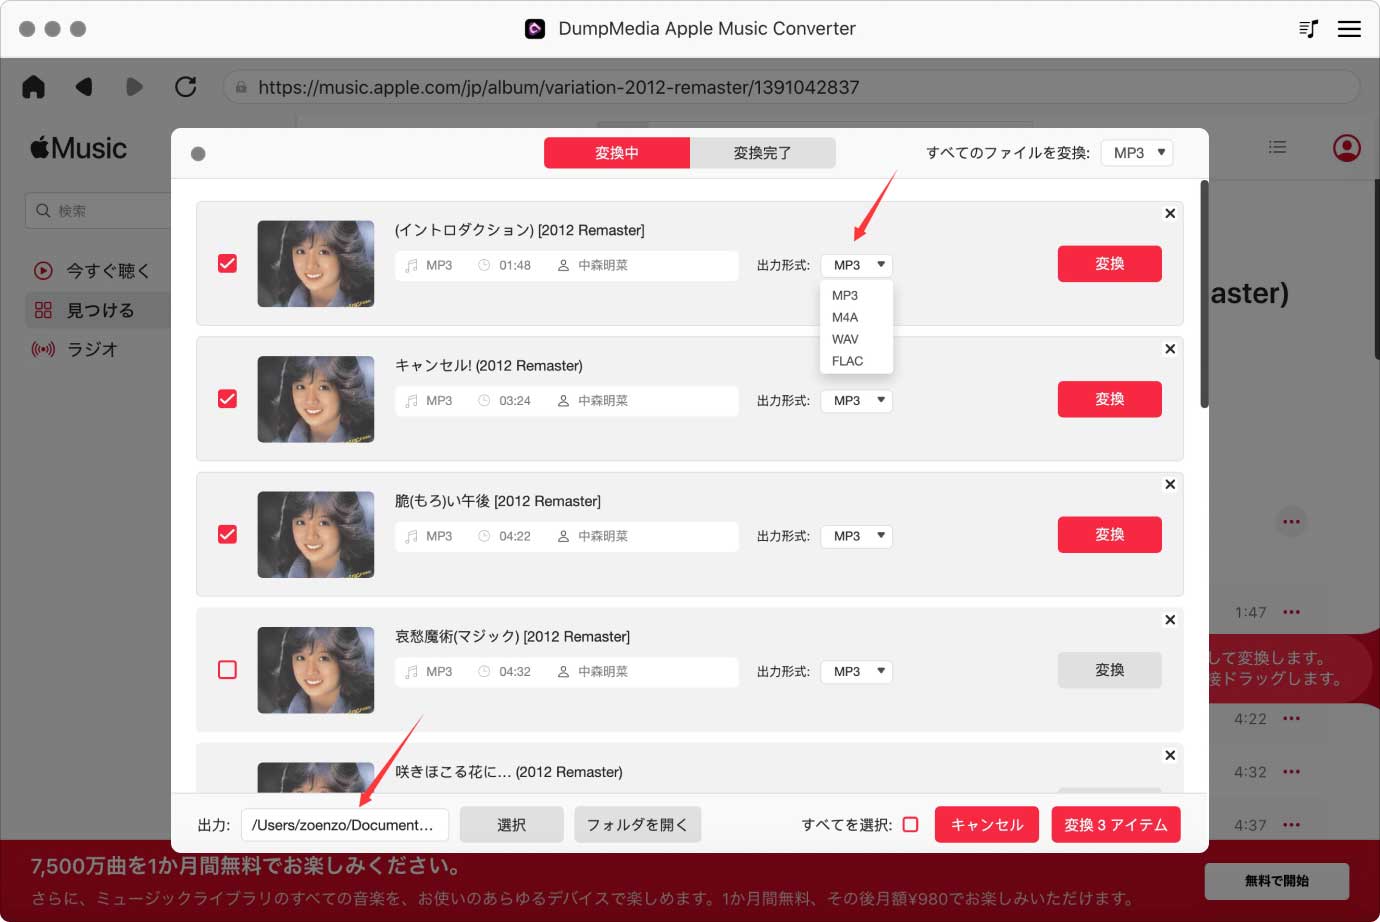
Task: Click the キャンセル button
Action: click(x=987, y=825)
